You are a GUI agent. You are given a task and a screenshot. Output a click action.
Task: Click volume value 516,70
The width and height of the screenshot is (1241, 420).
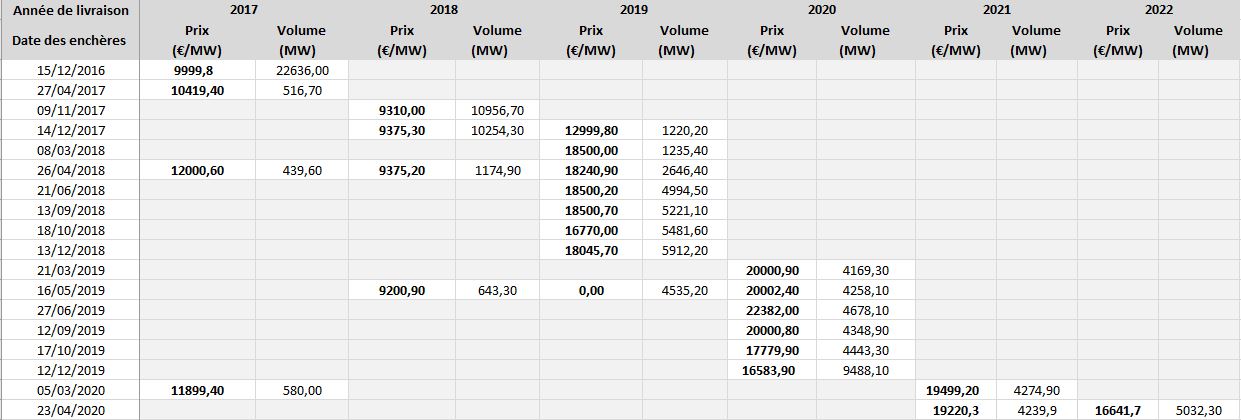pyautogui.click(x=302, y=89)
